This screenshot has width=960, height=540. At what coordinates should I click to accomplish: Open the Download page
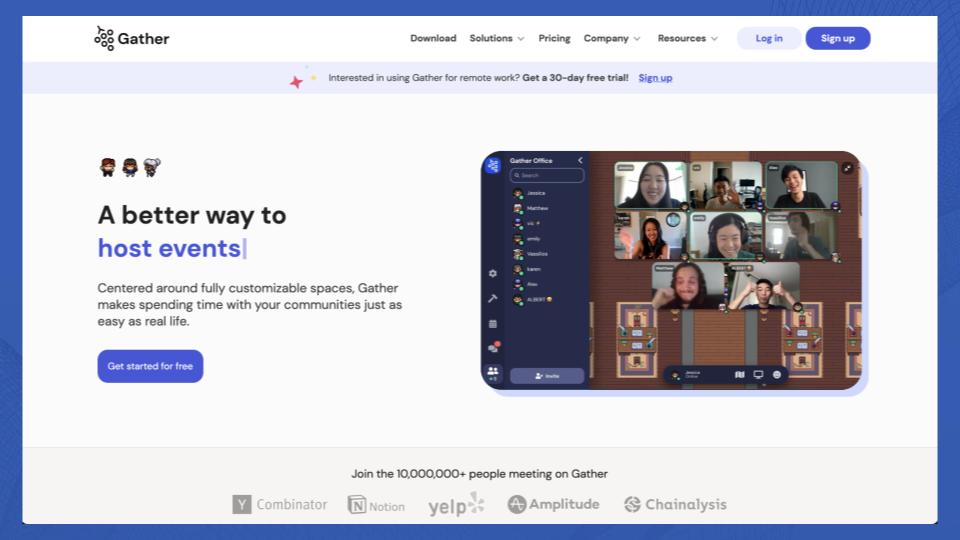(x=433, y=38)
